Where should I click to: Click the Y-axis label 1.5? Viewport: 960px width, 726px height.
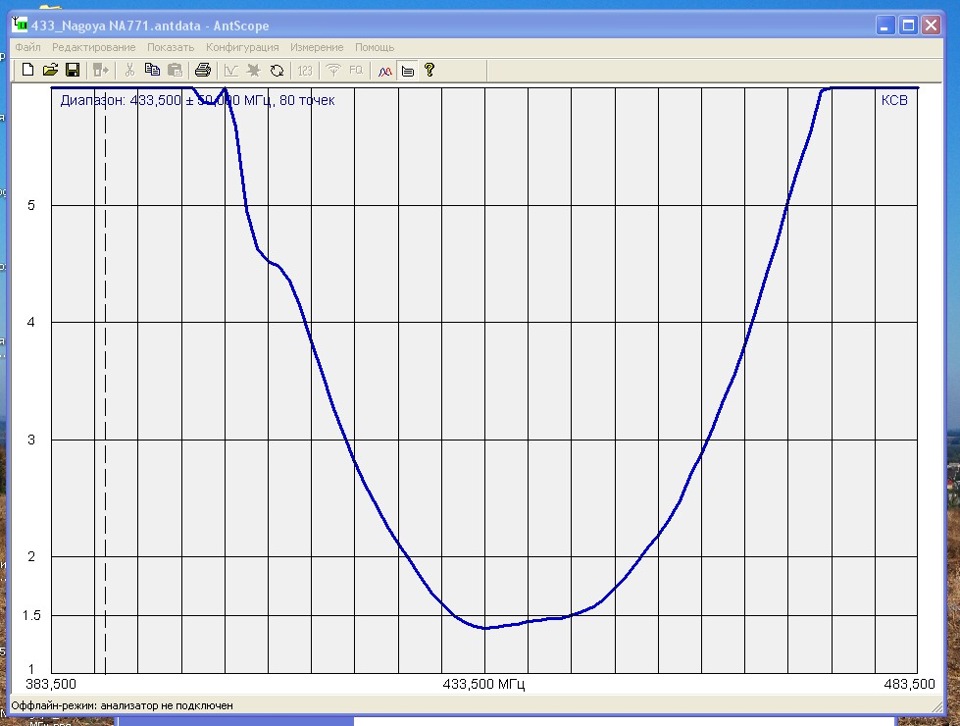point(31,615)
